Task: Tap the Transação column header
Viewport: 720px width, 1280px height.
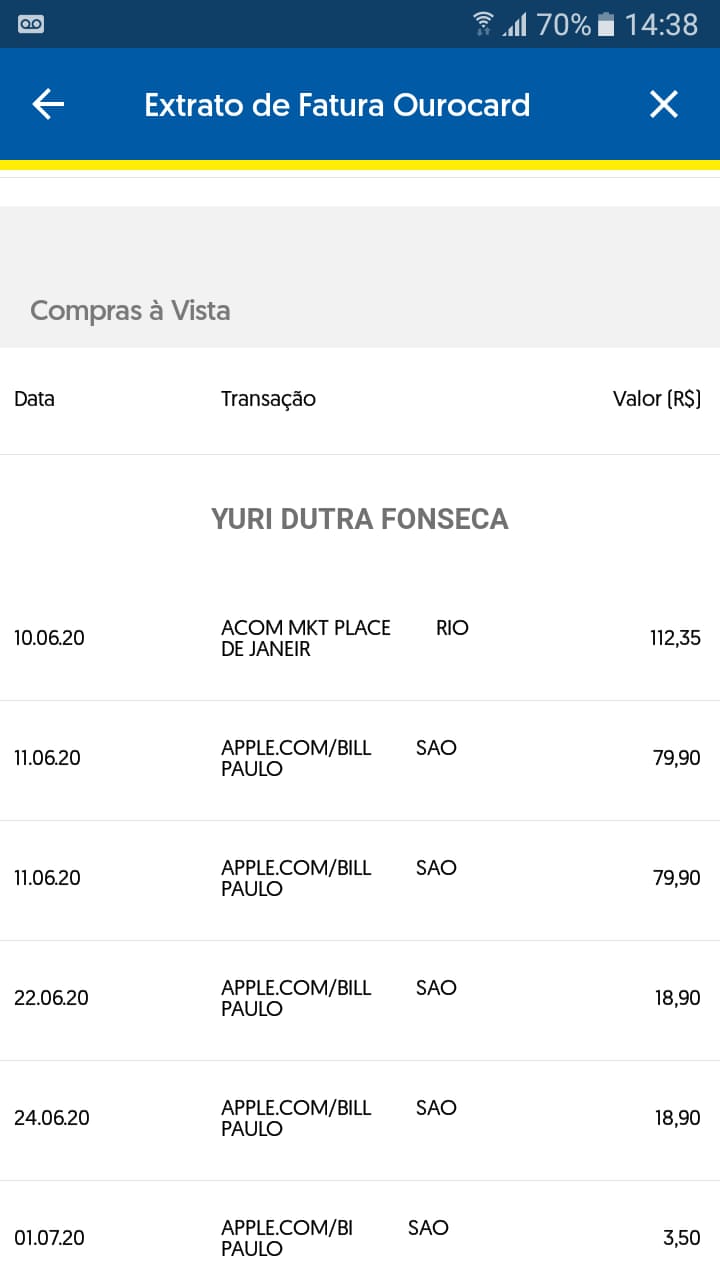Action: point(268,399)
